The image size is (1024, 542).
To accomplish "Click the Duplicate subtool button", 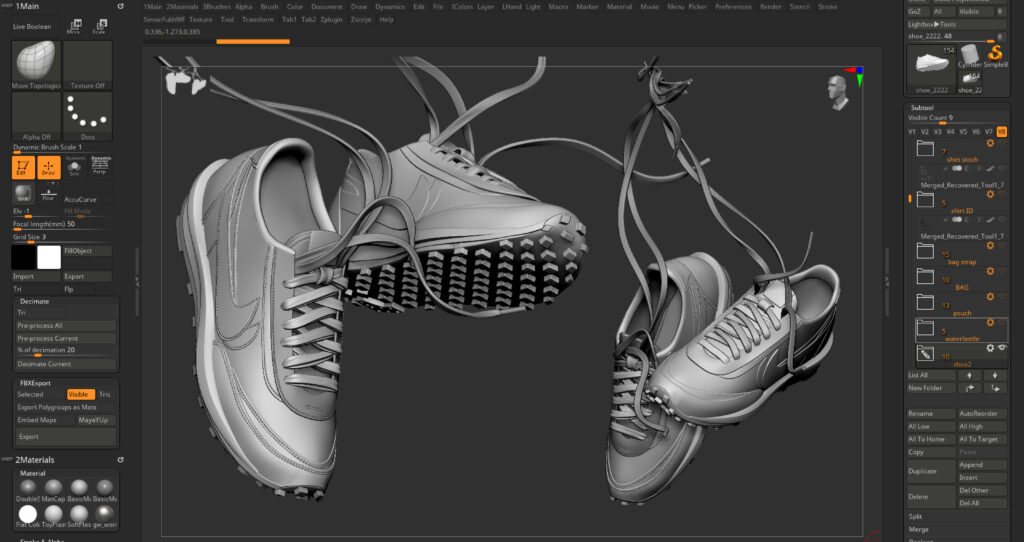I will point(931,471).
